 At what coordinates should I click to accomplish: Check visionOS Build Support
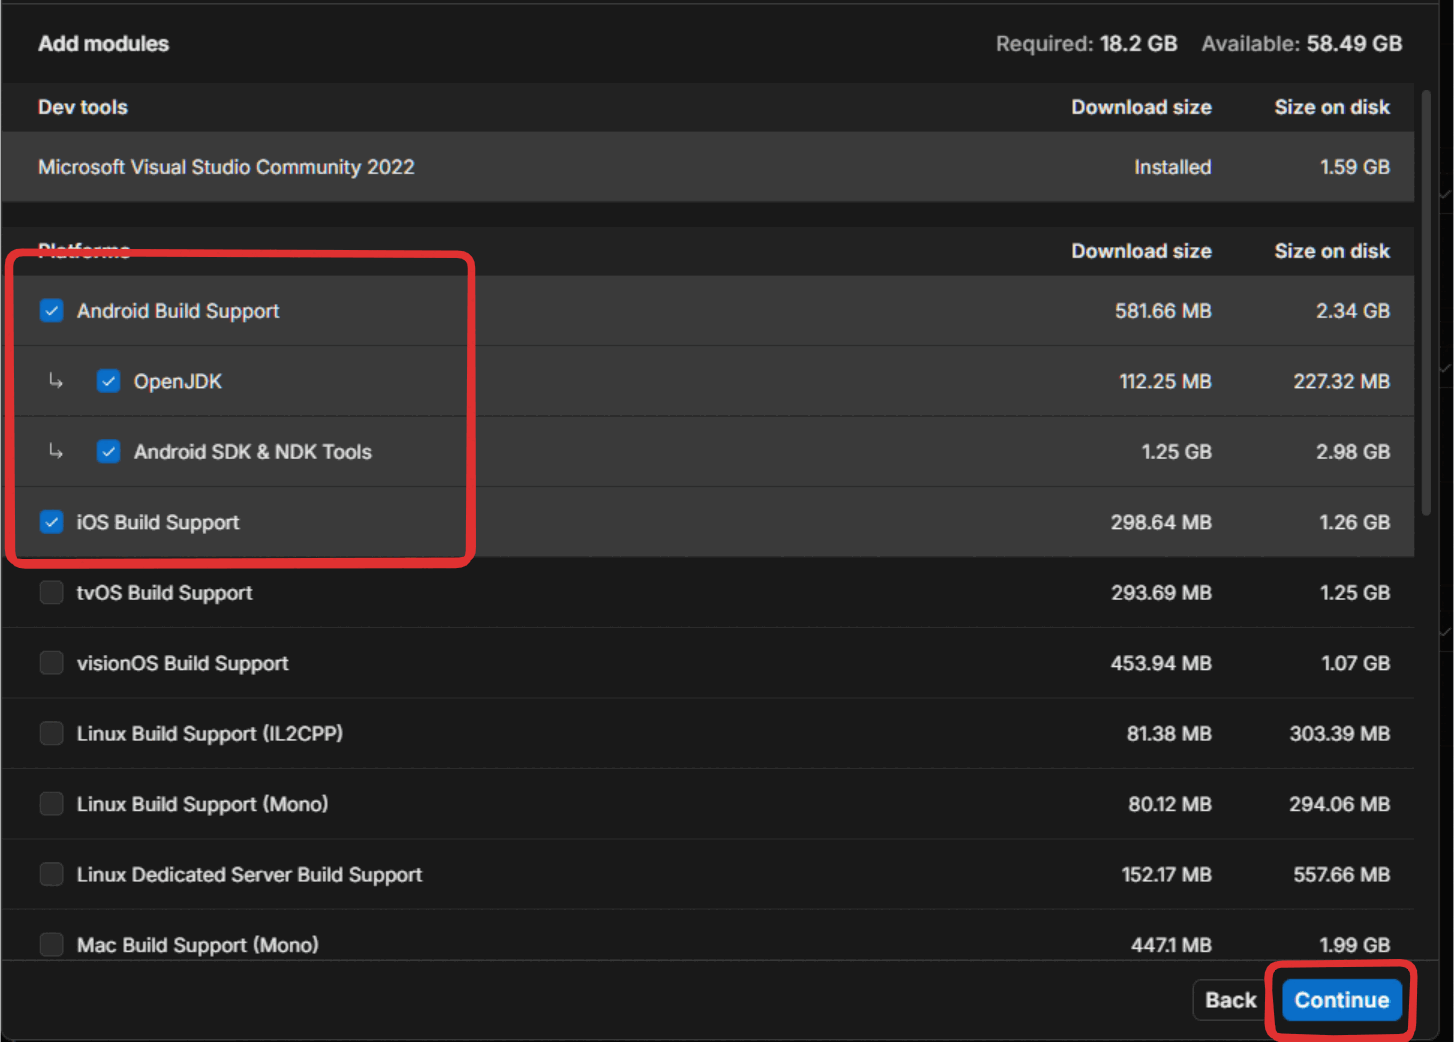click(51, 662)
